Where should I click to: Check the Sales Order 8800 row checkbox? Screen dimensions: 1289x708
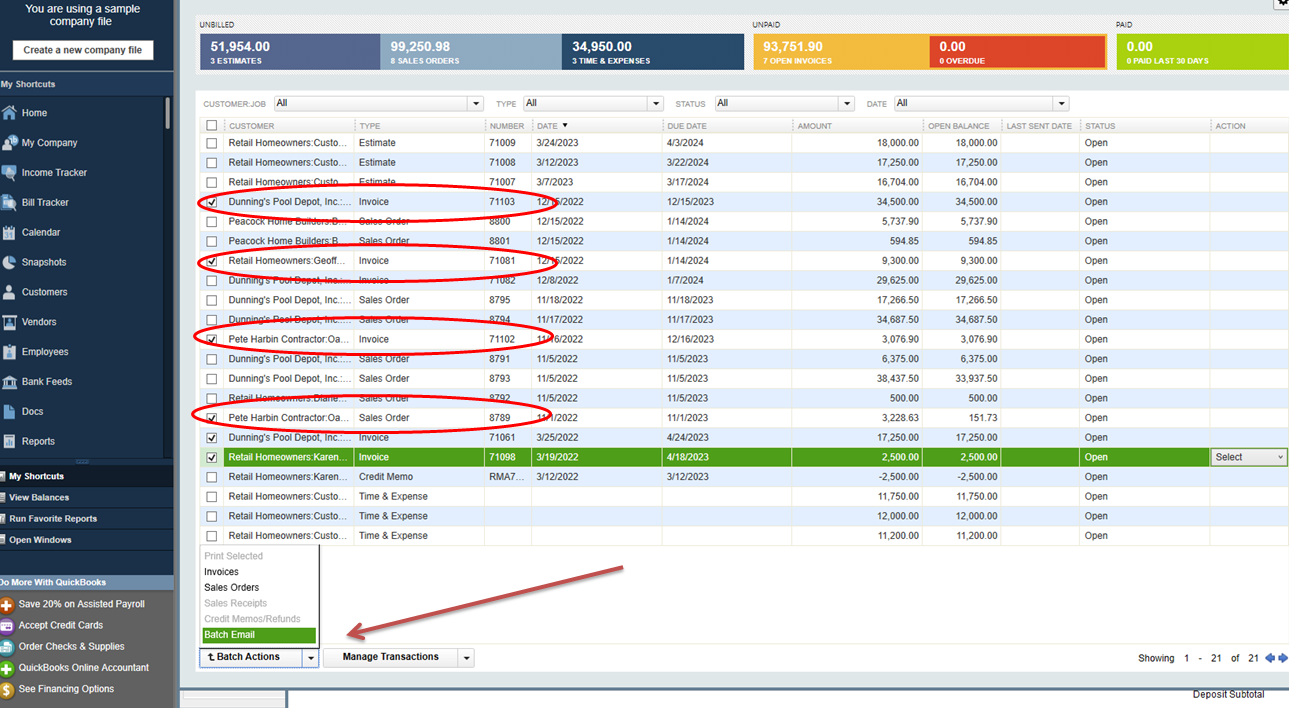click(211, 222)
